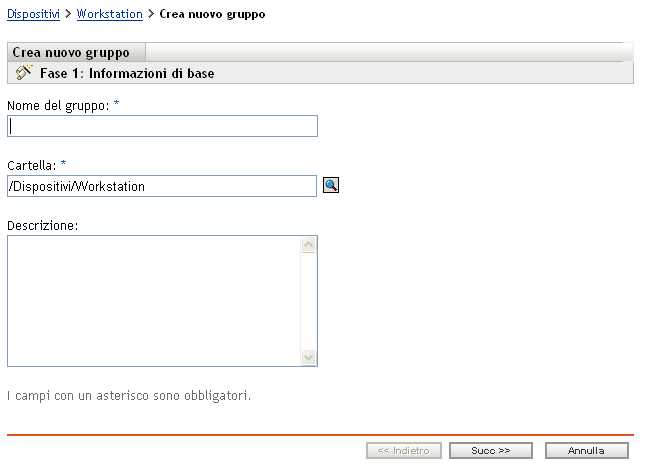Go to the Workstation breadcrumb link
Viewport: 647px width, 467px height.
pos(110,15)
